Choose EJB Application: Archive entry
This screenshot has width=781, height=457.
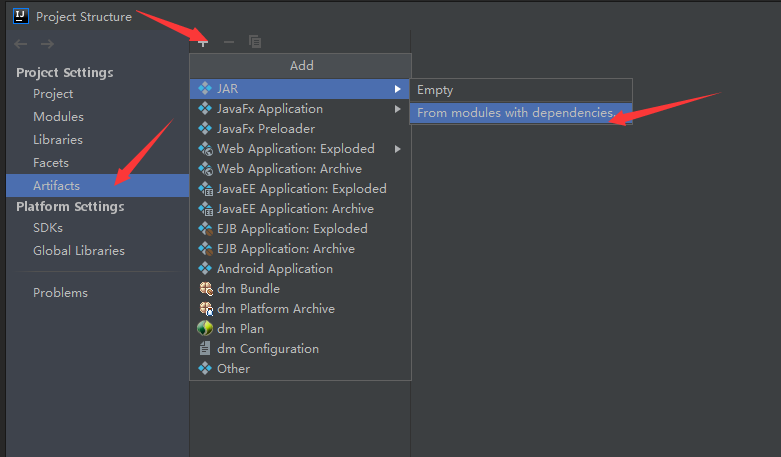300,248
